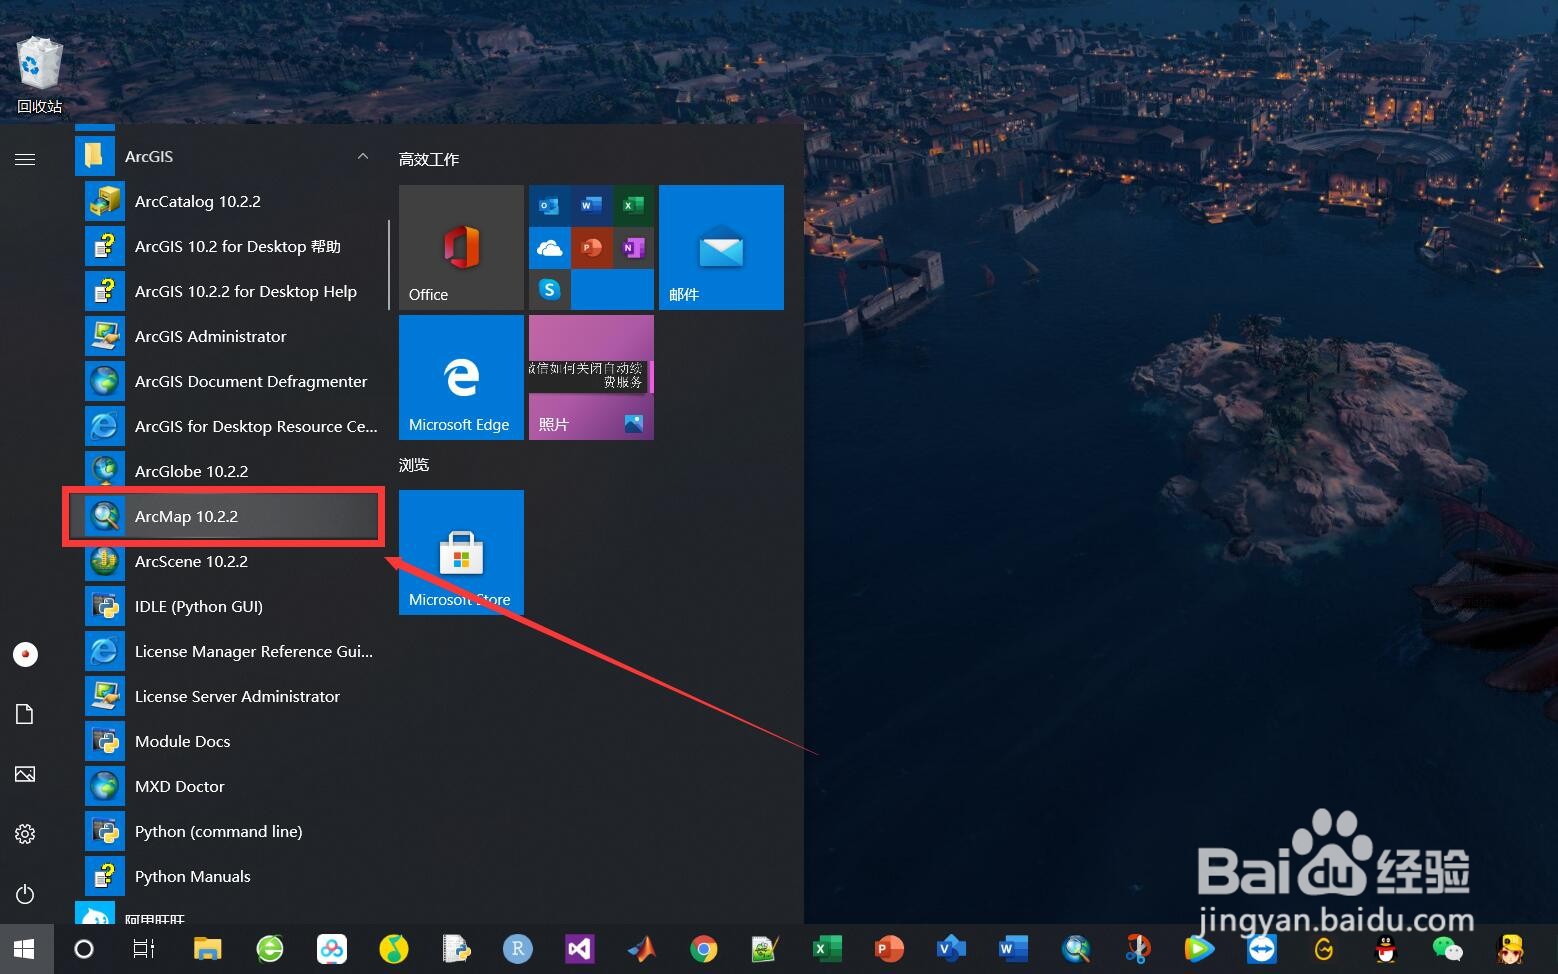Screen dimensions: 1558x974
Task: Open Power options in Start sidebar
Action: 25,894
